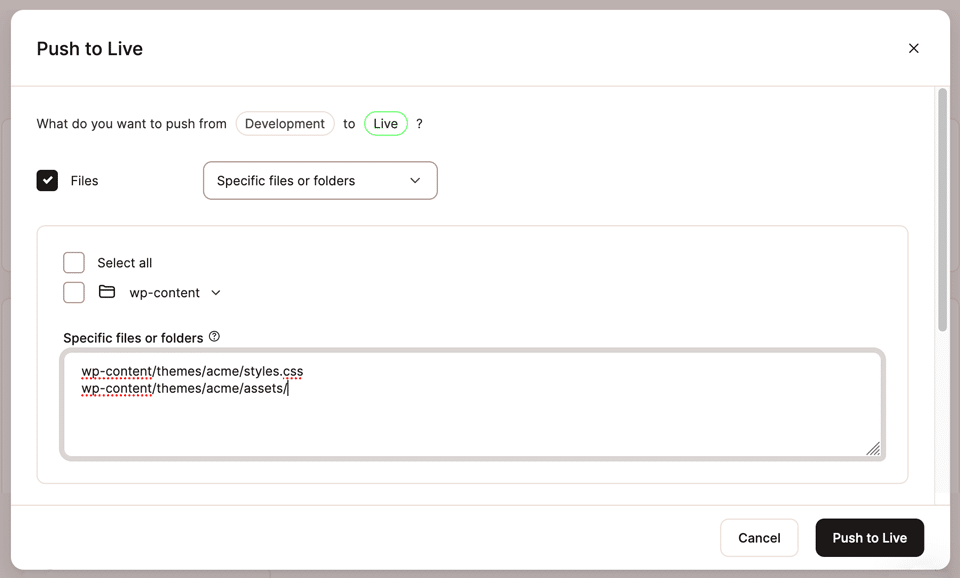Click the arrow in the Files type dropdown
The width and height of the screenshot is (960, 578).
coord(415,181)
